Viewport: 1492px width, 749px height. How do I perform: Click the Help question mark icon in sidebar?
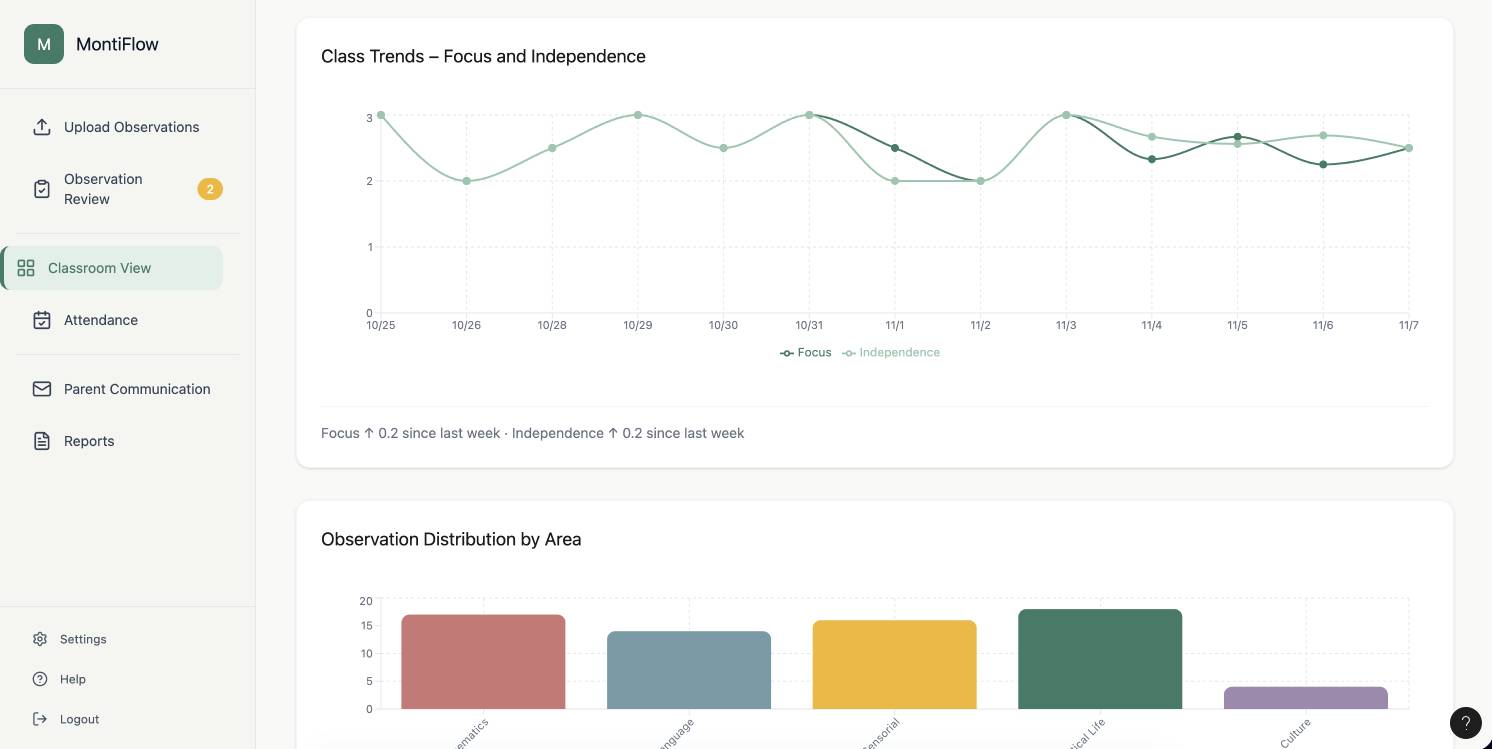click(39, 679)
